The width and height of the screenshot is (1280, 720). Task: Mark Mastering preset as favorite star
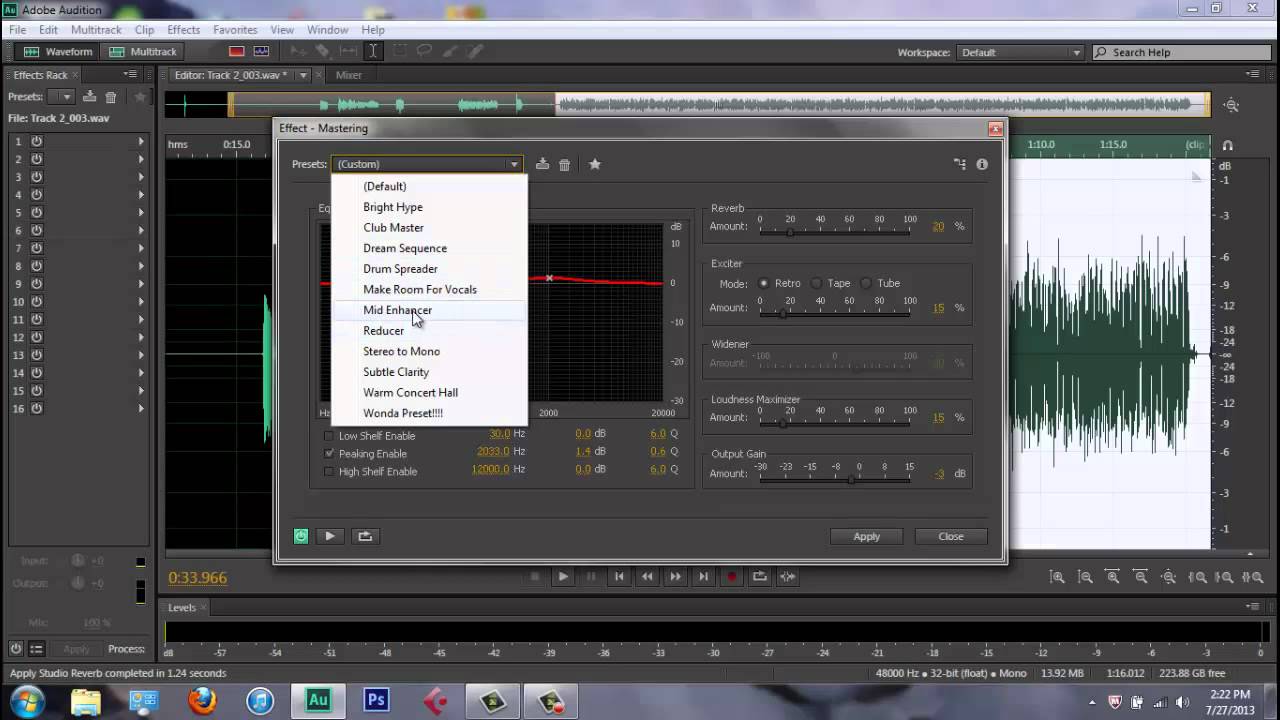(595, 164)
